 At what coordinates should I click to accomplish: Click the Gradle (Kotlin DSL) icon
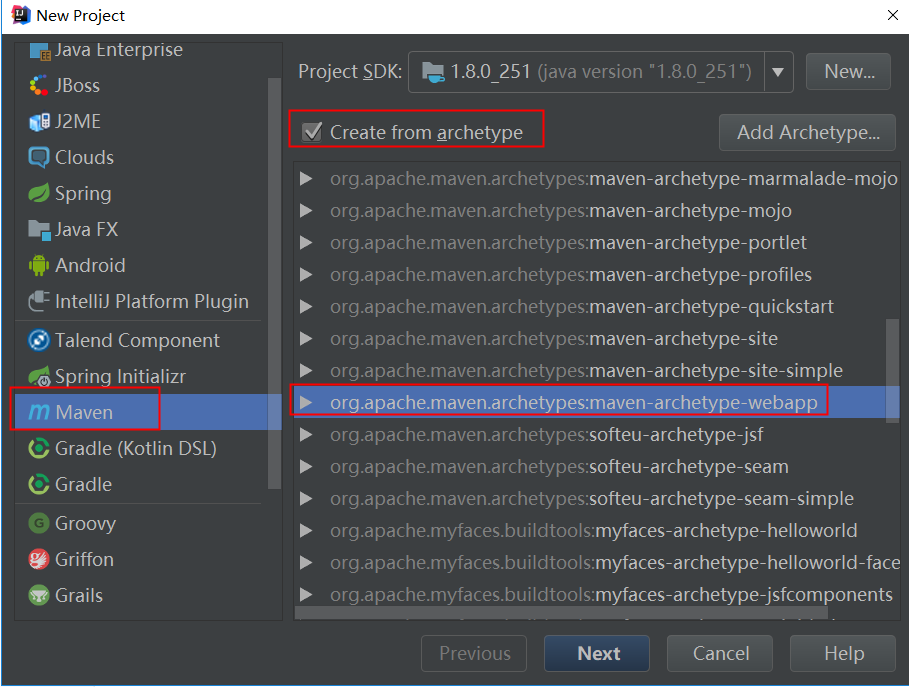click(39, 448)
